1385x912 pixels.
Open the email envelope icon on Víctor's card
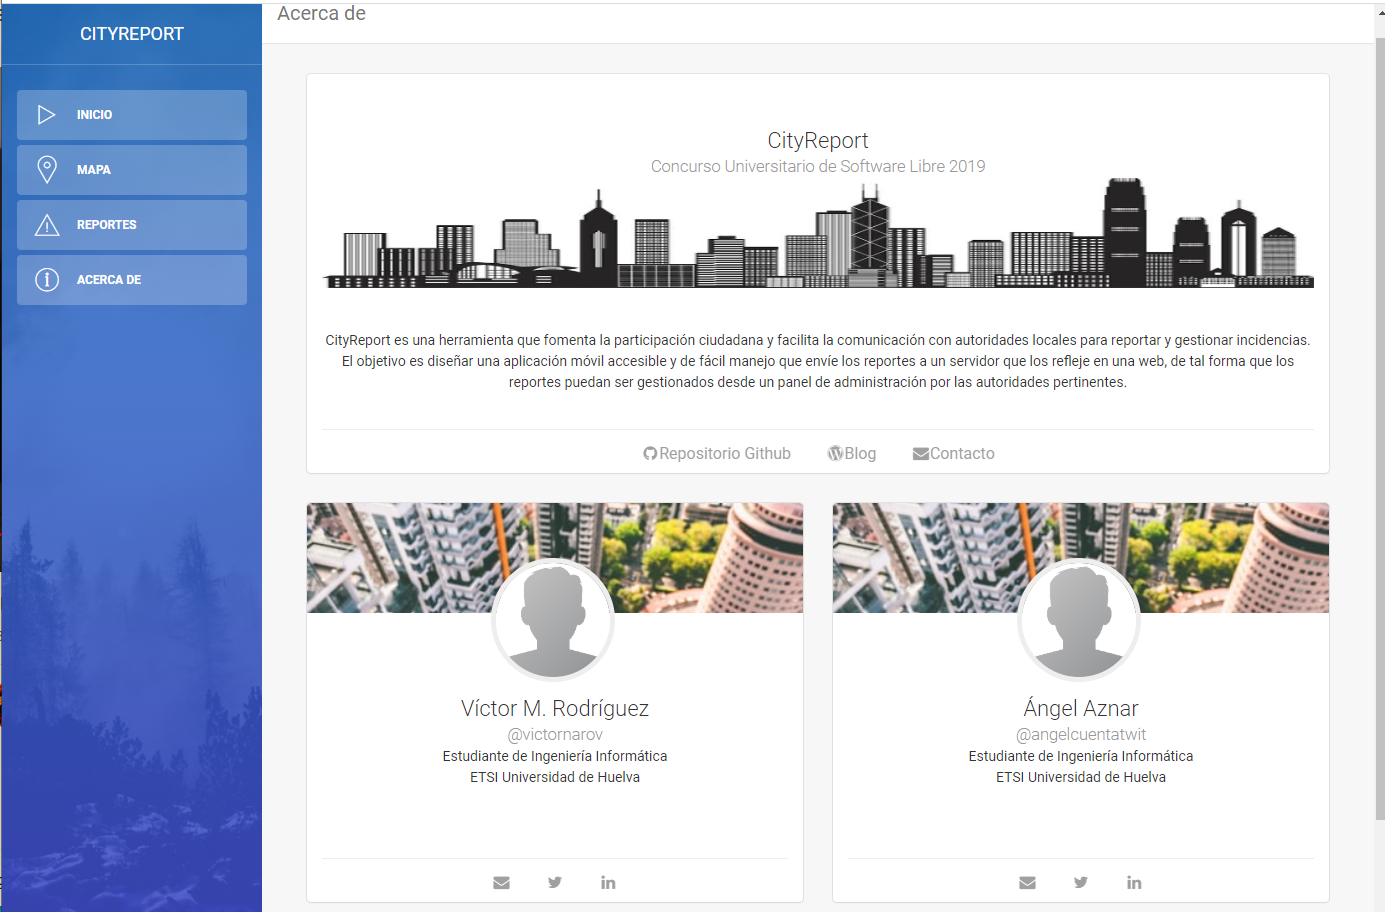pos(501,882)
